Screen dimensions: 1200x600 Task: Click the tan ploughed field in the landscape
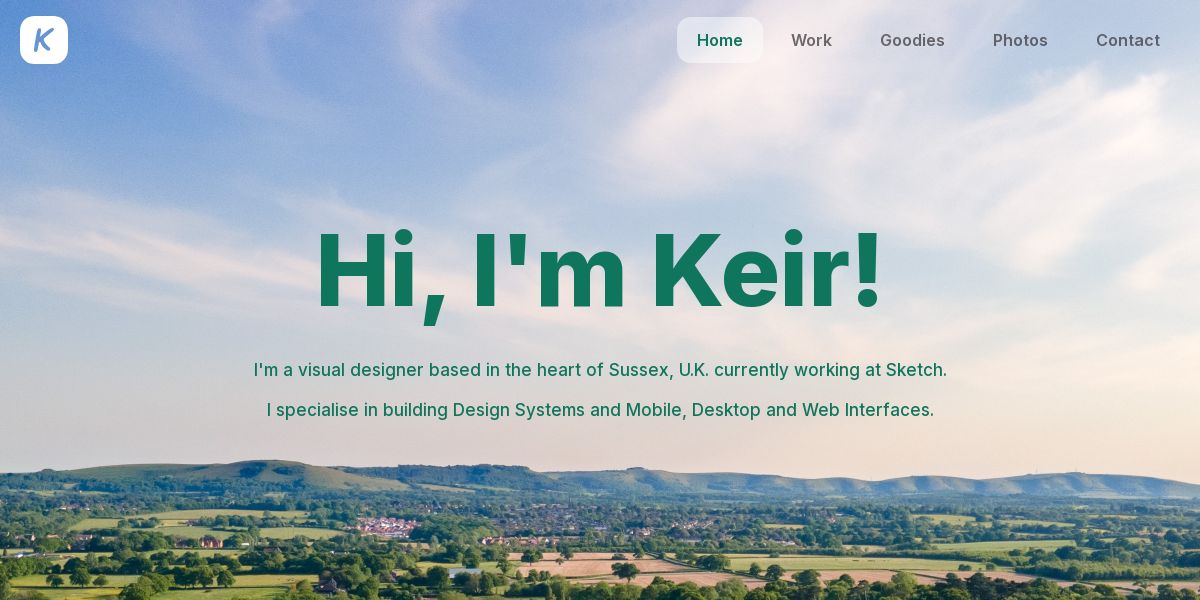(x=590, y=566)
